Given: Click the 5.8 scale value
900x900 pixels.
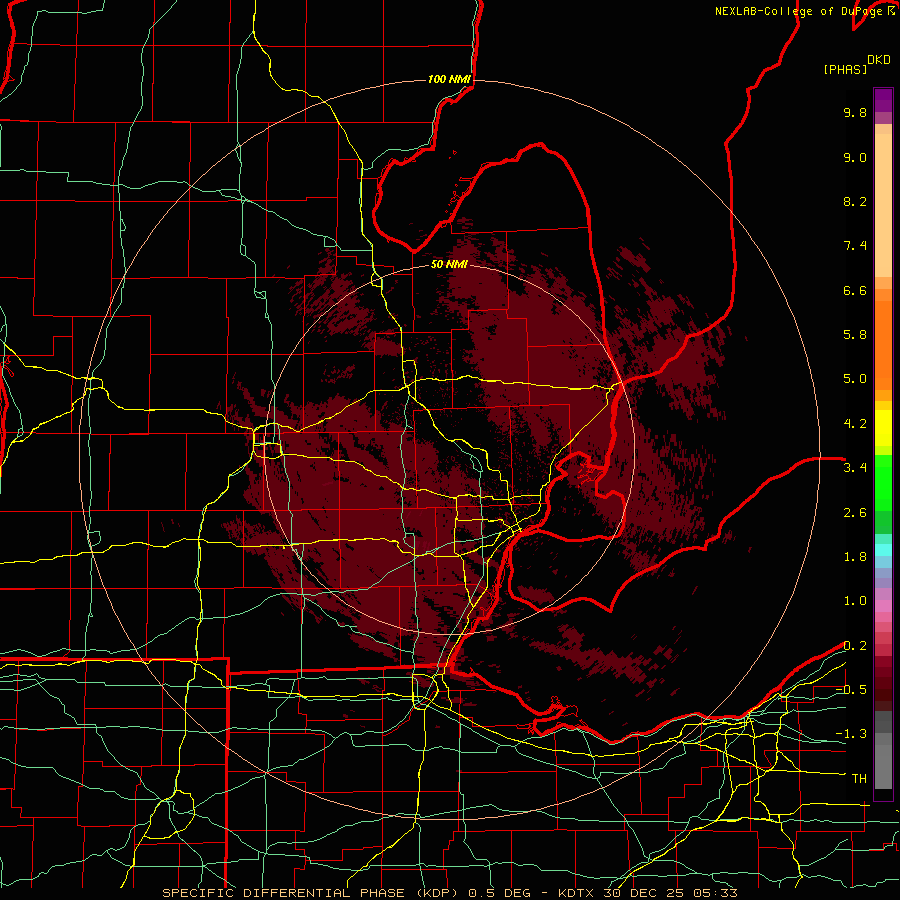Looking at the screenshot, I should 855,335.
